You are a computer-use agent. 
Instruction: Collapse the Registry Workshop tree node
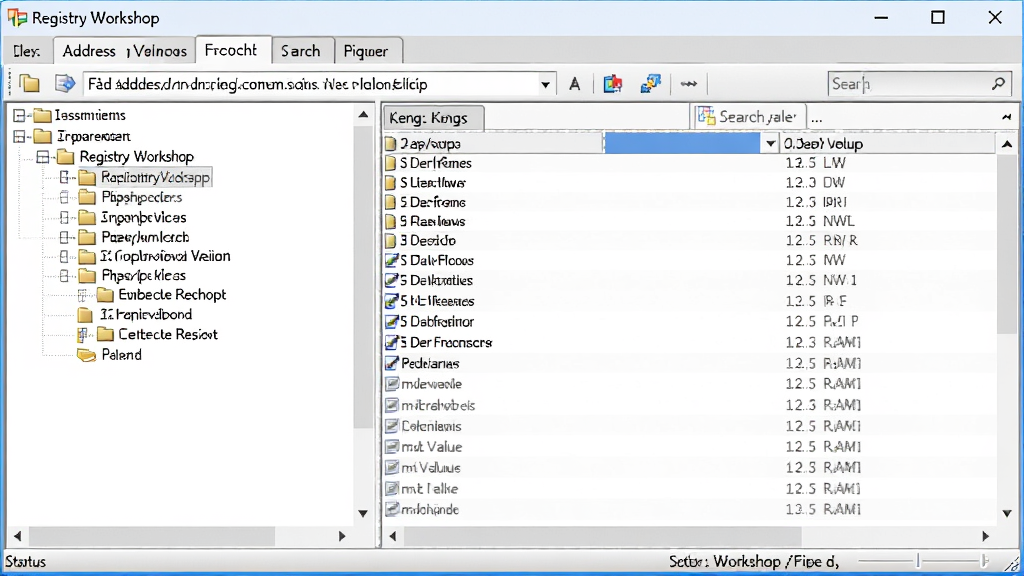coord(42,157)
